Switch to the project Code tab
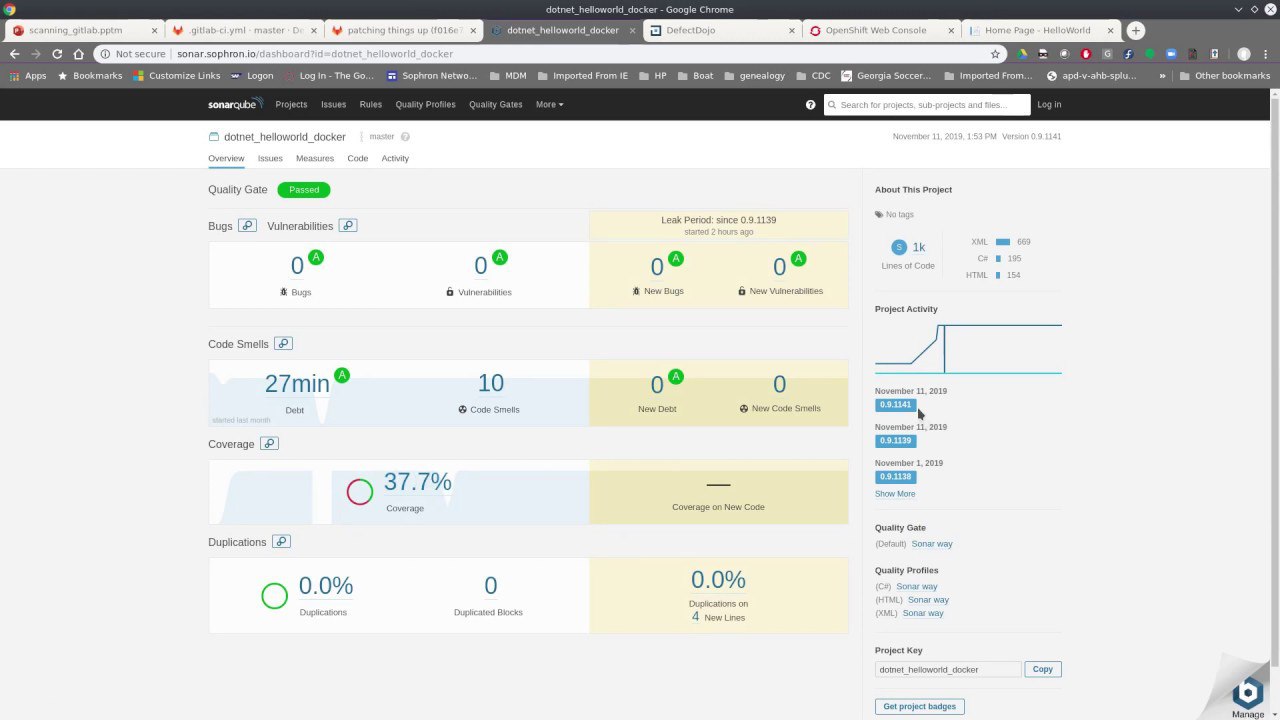Image resolution: width=1280 pixels, height=720 pixels. pos(357,158)
